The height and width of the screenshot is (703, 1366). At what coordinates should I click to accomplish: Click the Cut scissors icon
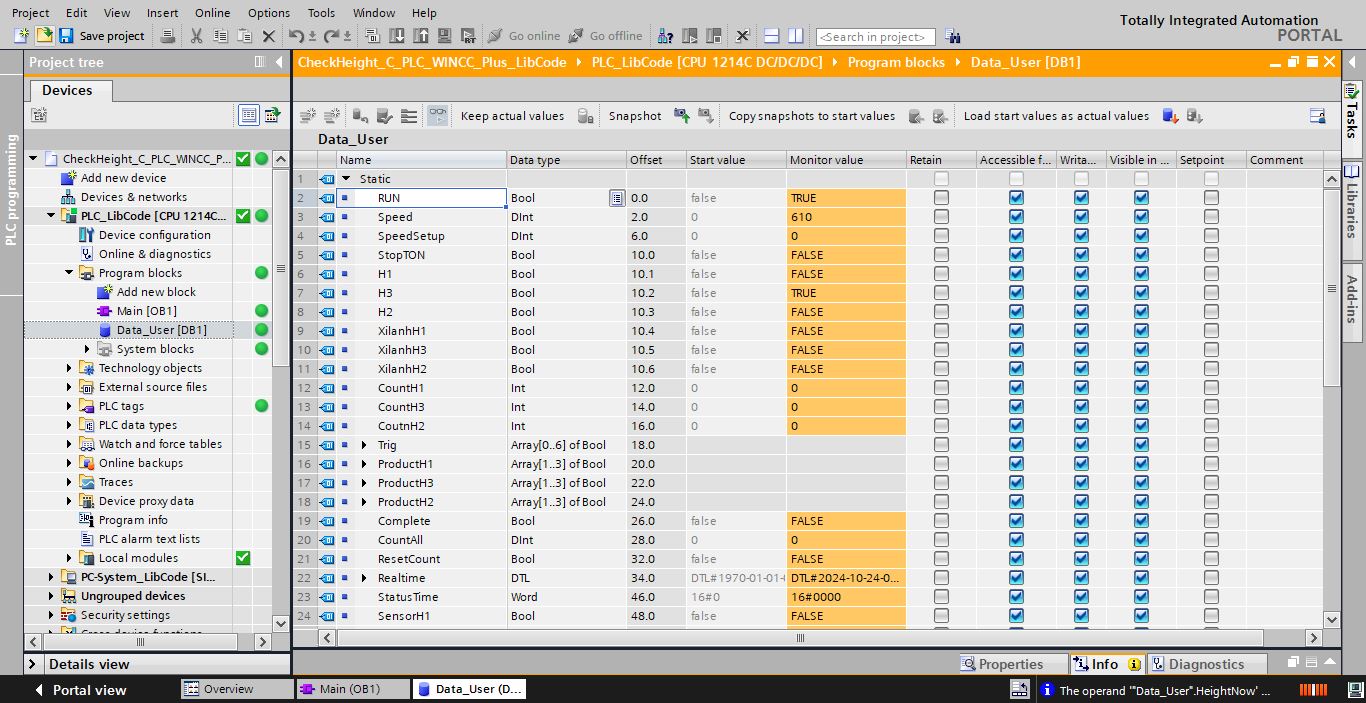196,36
